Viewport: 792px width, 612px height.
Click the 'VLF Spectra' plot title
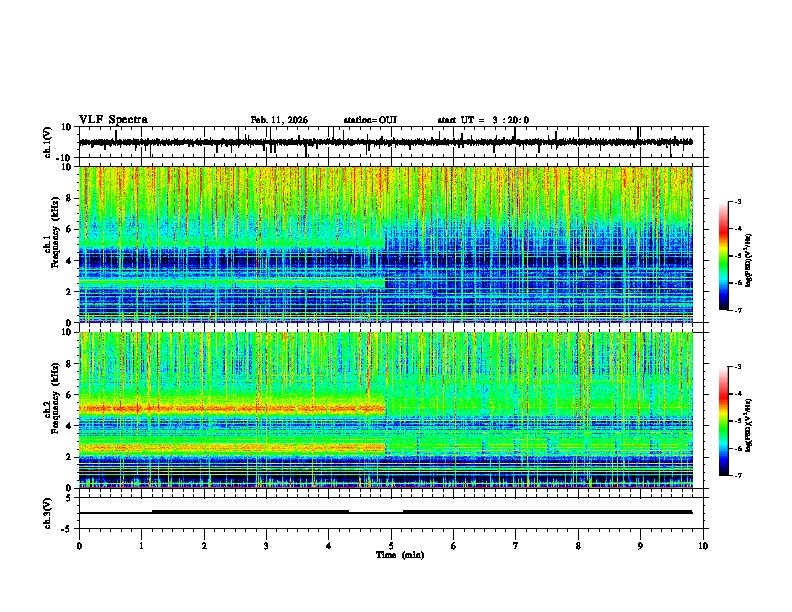(x=113, y=120)
